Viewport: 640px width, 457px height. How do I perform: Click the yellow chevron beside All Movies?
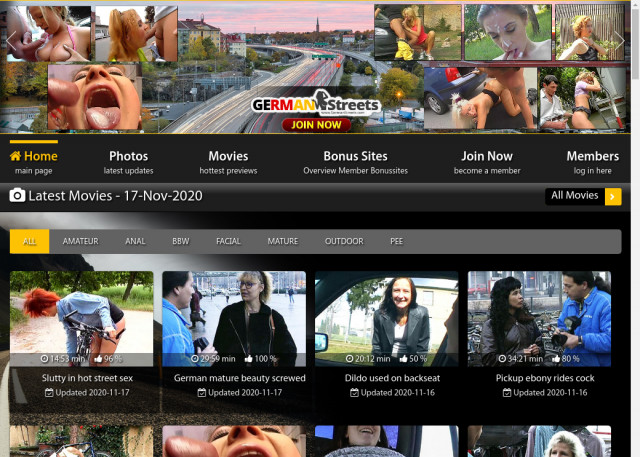click(x=613, y=197)
